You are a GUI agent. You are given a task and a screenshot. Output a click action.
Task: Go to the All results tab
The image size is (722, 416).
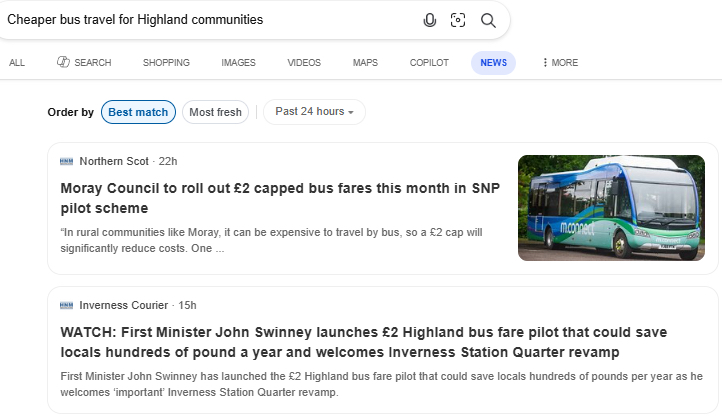17,63
